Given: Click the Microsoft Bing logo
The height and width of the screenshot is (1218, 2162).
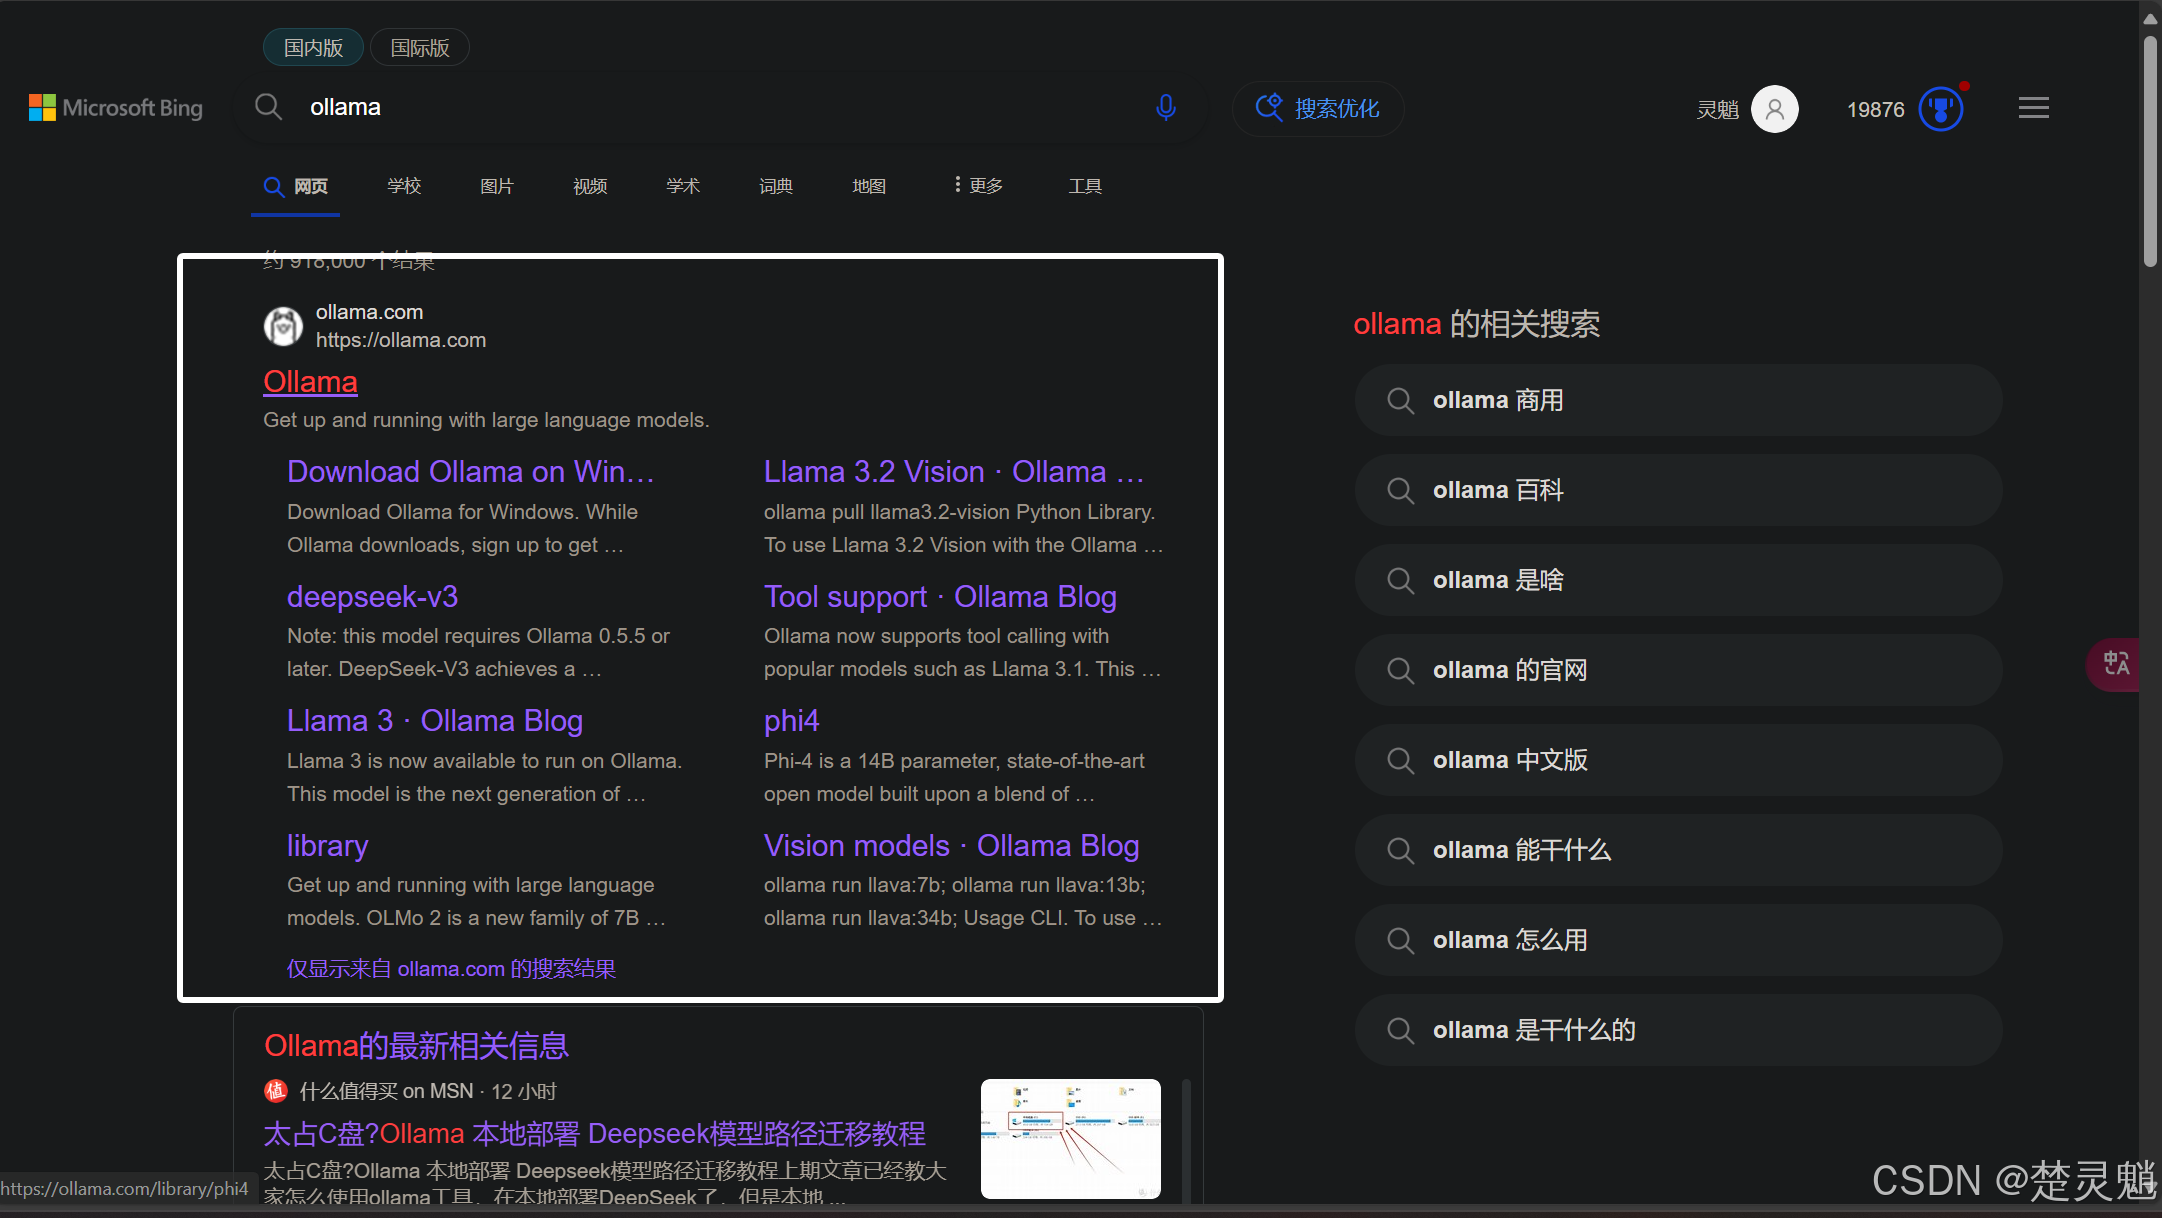Looking at the screenshot, I should 115,108.
